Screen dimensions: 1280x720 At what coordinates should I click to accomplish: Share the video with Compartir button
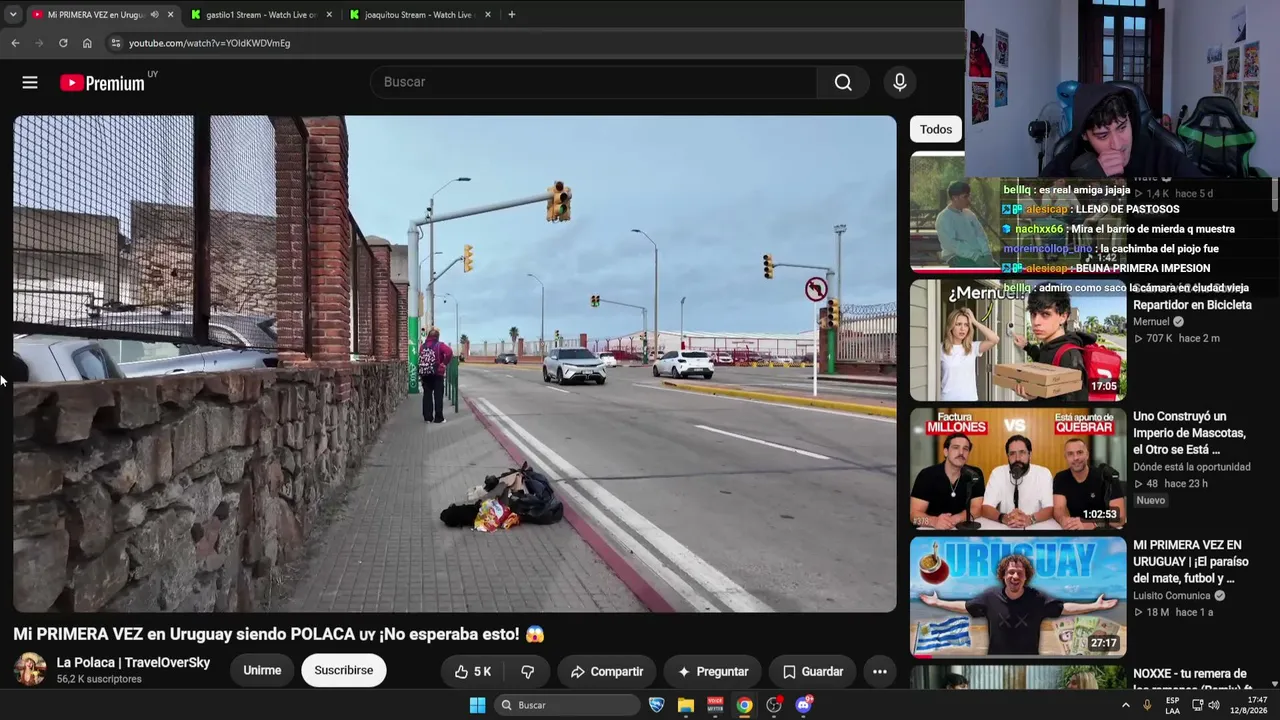(x=607, y=672)
